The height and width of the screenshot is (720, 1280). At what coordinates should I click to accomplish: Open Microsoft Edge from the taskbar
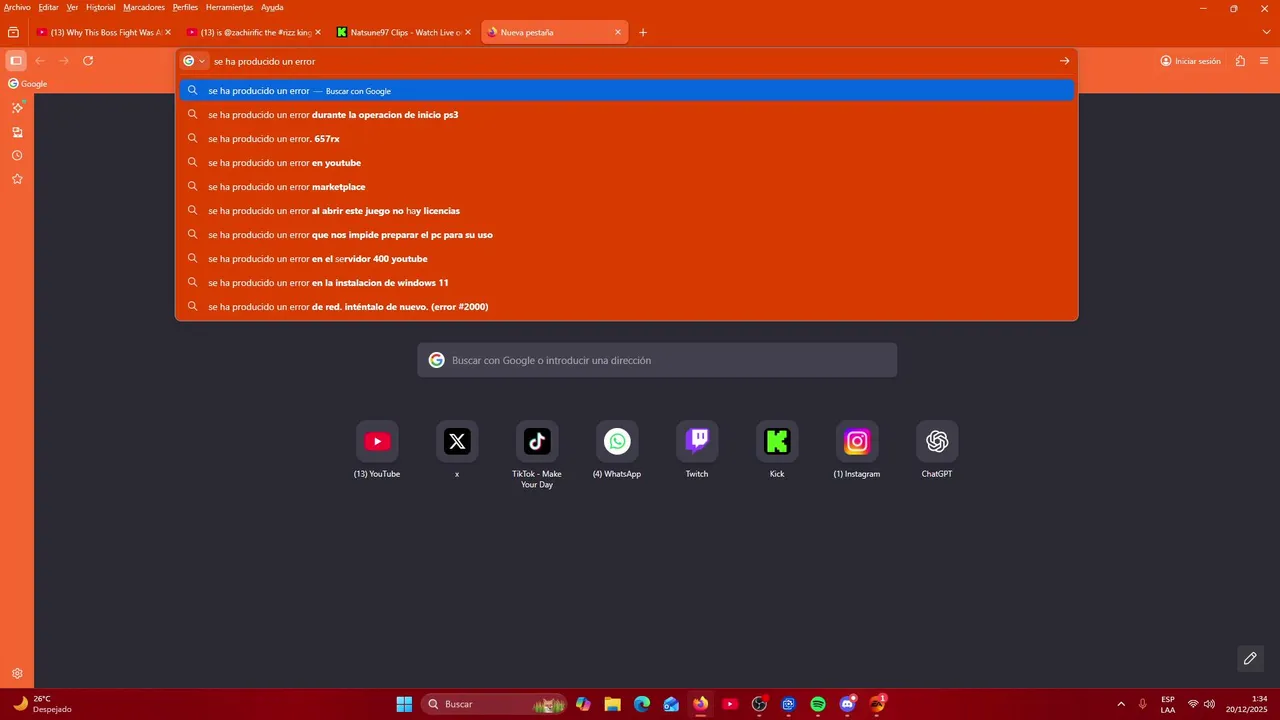(642, 704)
